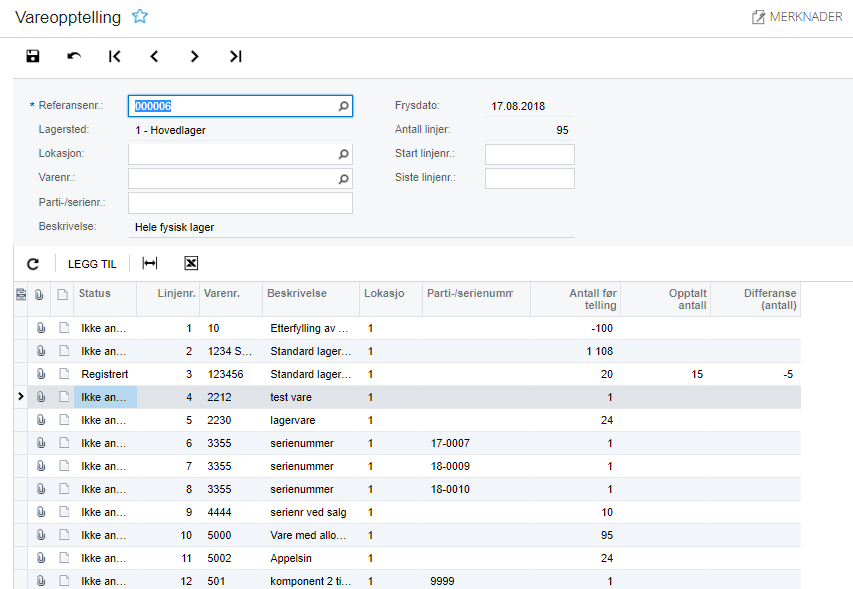
Task: Go to the first record
Action: click(x=114, y=56)
